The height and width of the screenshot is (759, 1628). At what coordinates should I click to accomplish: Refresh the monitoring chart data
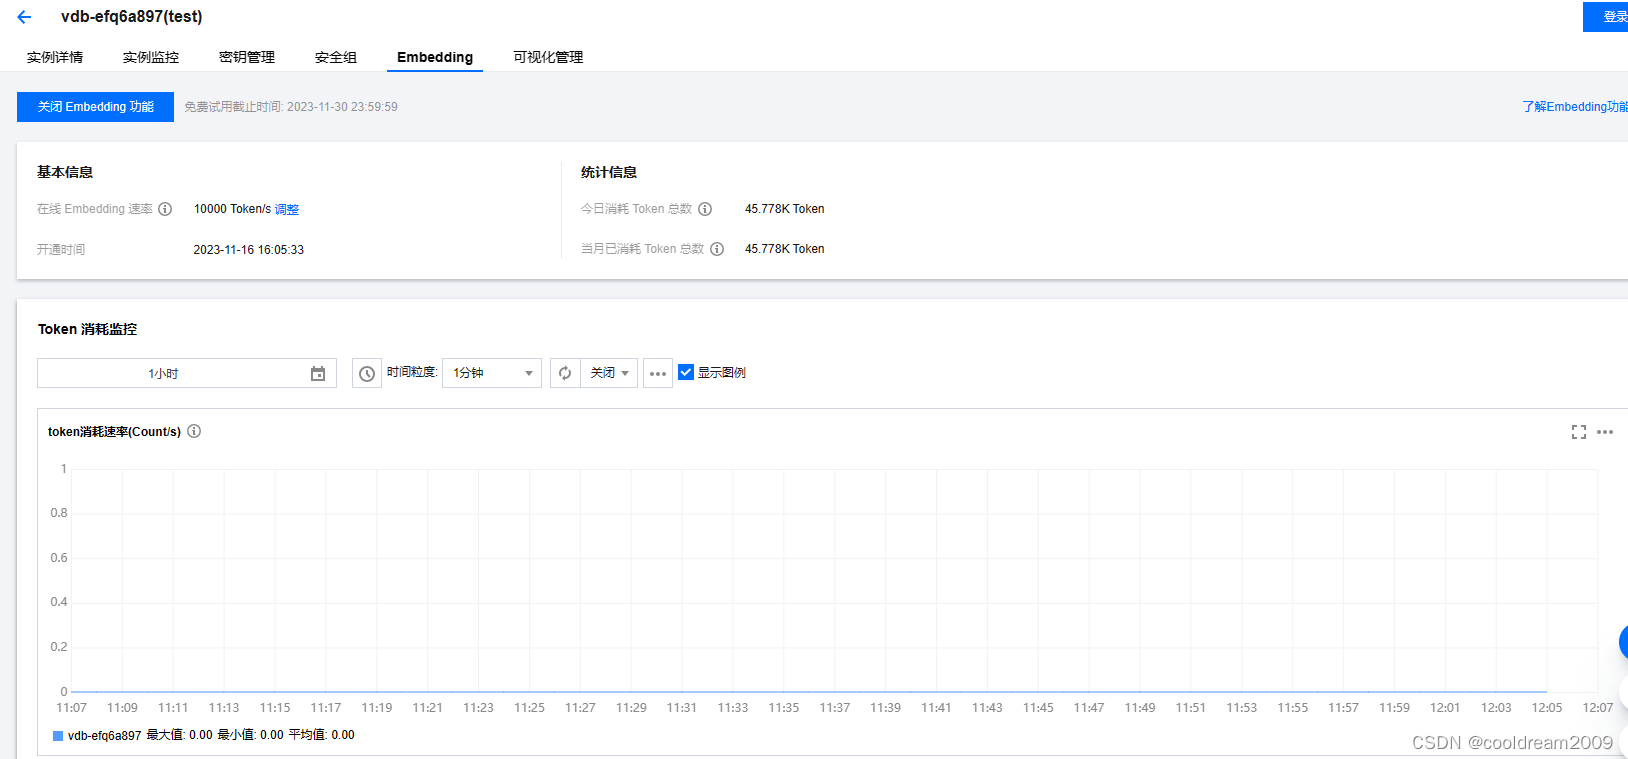coord(565,373)
